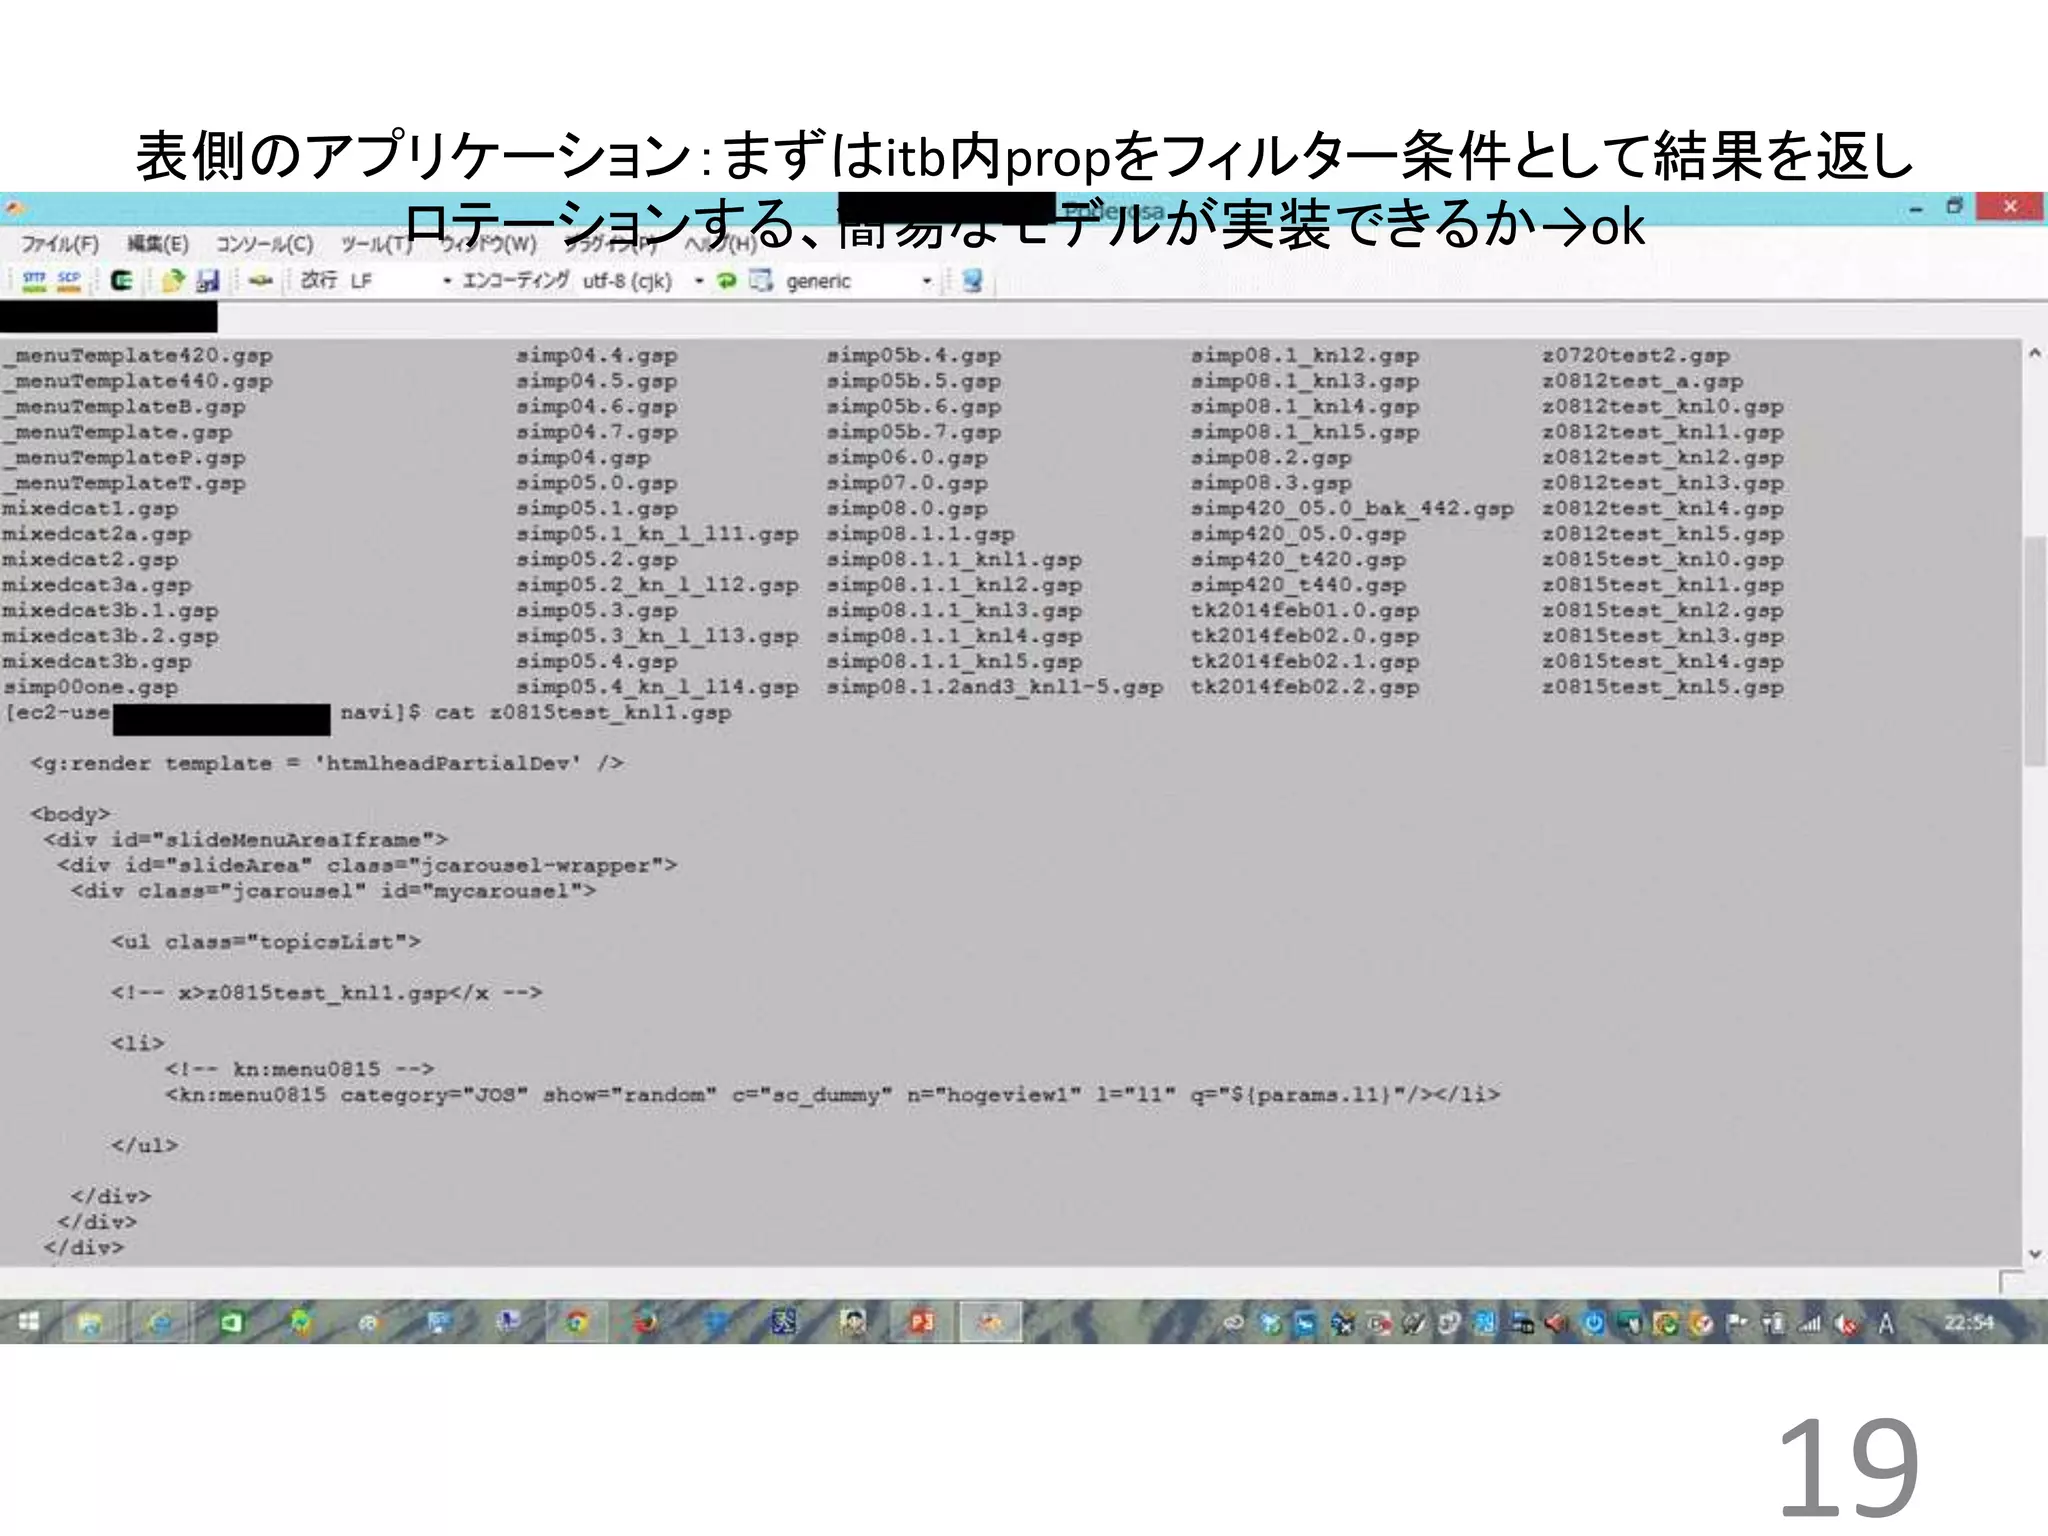Click the taskbar clock showing 22:54

pyautogui.click(x=1968, y=1323)
